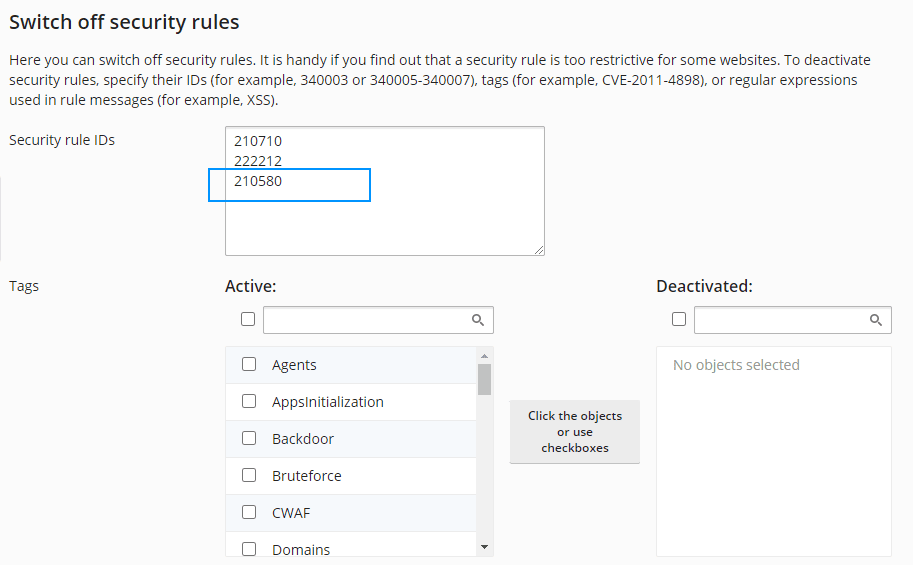Enable the Backdoor tag checkbox
The width and height of the screenshot is (913, 565).
click(x=249, y=439)
